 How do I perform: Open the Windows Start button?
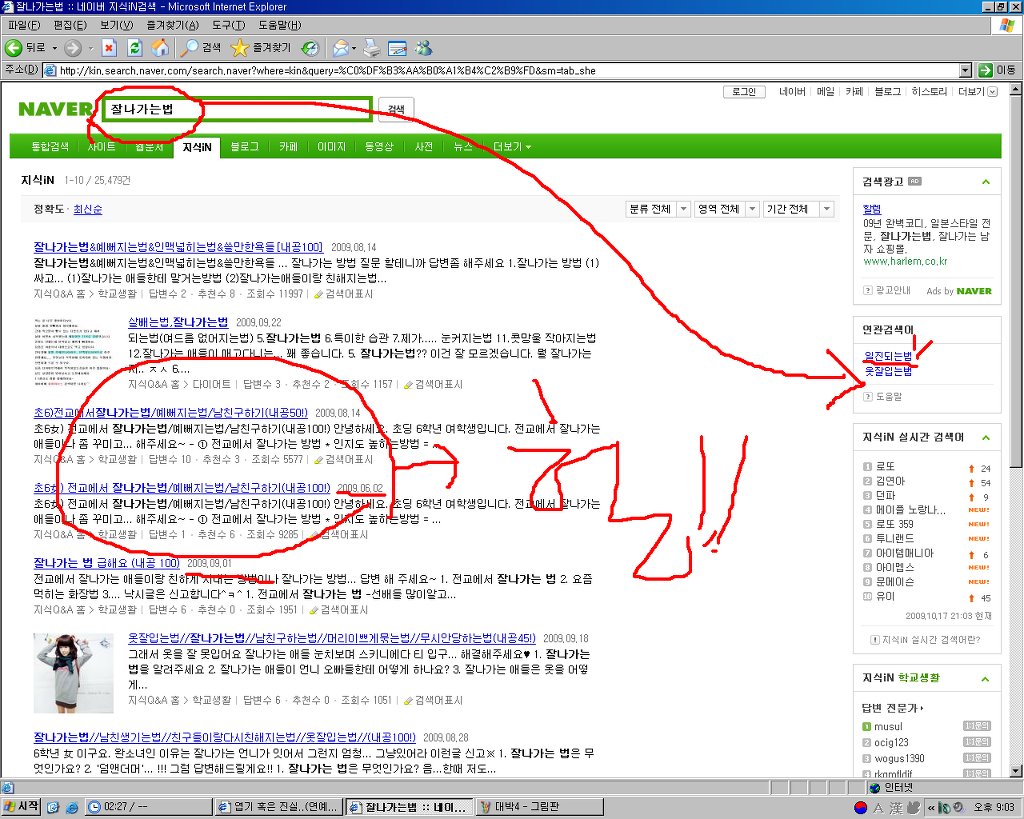(20, 807)
